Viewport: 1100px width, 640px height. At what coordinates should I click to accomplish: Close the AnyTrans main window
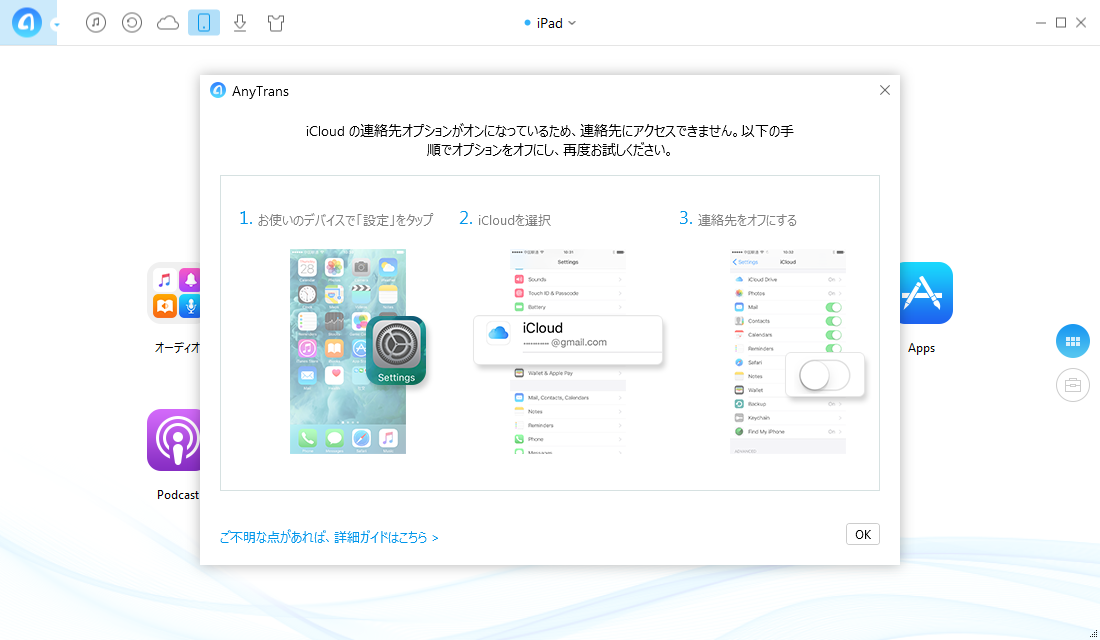click(1081, 23)
